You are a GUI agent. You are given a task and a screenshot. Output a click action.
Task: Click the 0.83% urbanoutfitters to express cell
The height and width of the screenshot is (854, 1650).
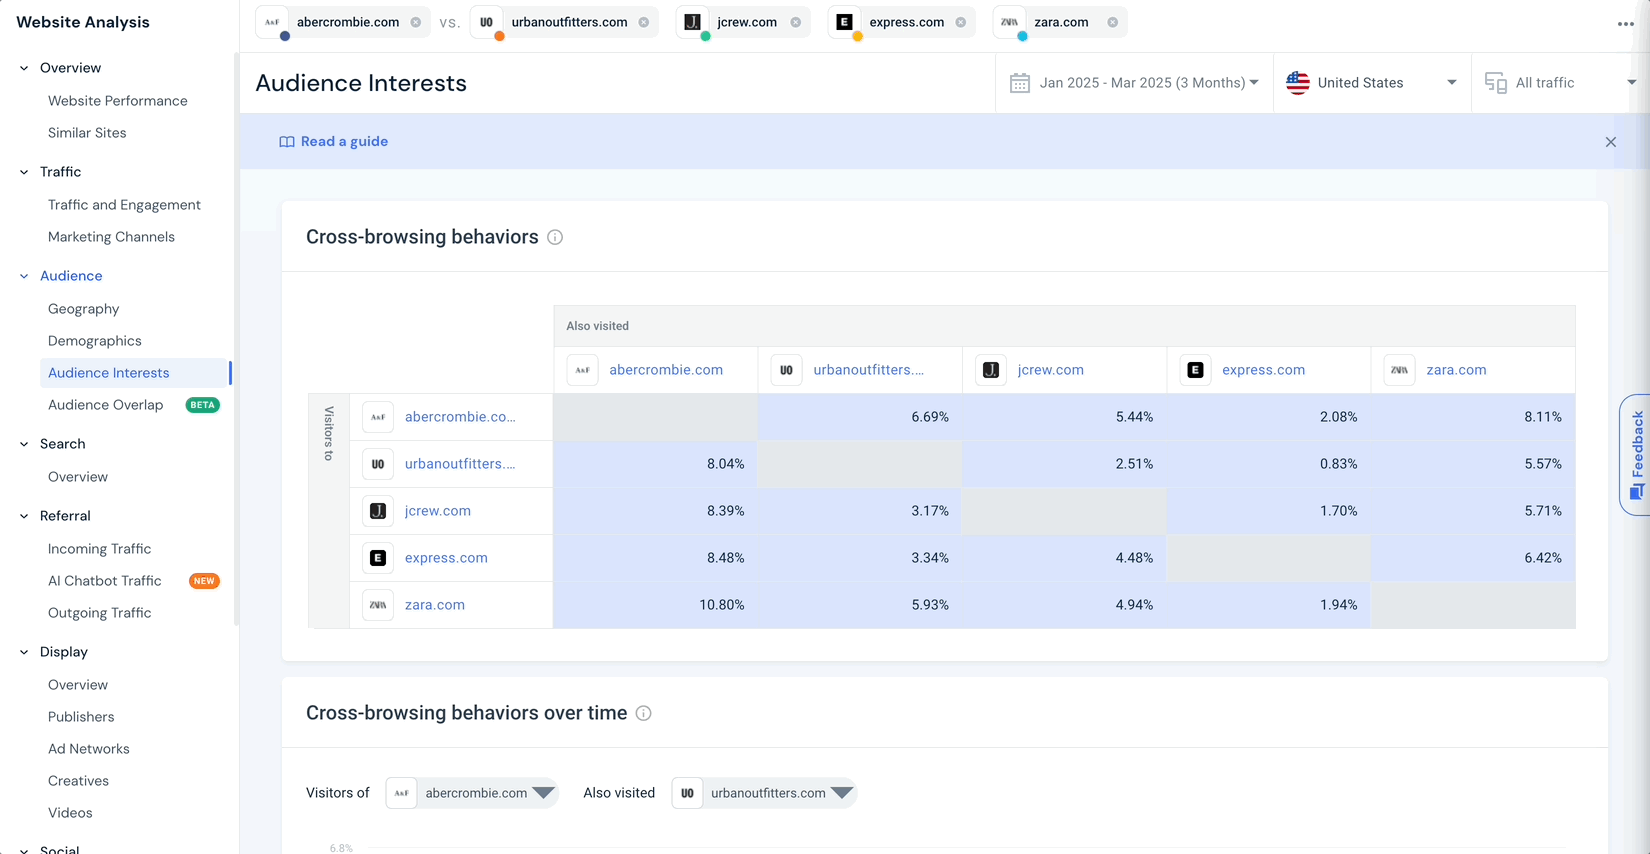1269,464
